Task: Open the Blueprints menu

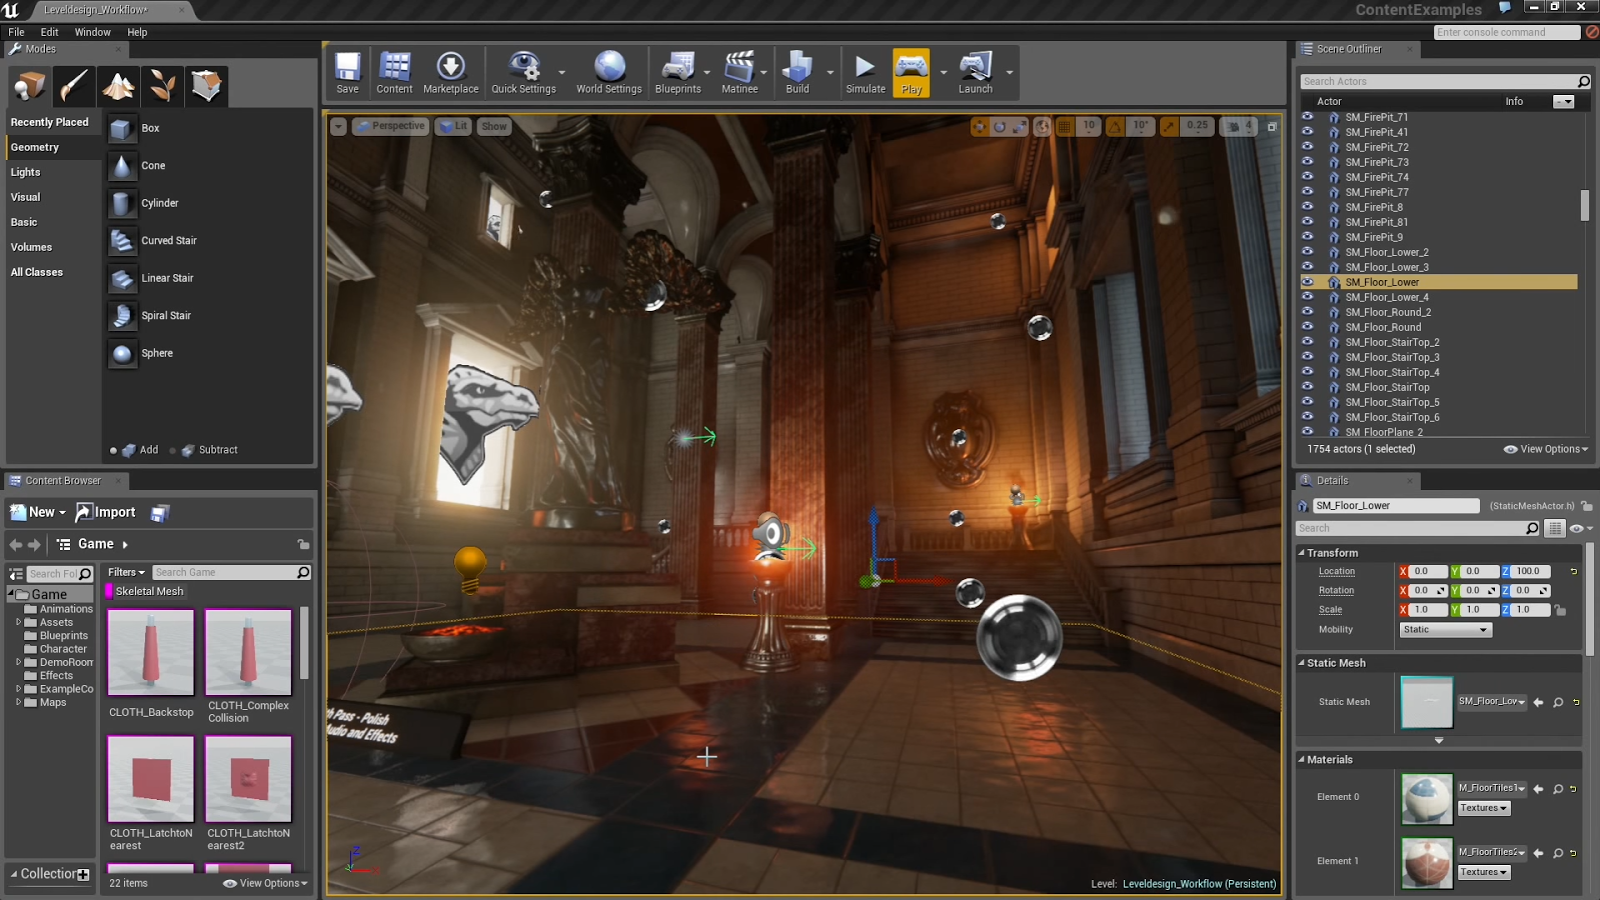Action: 679,72
